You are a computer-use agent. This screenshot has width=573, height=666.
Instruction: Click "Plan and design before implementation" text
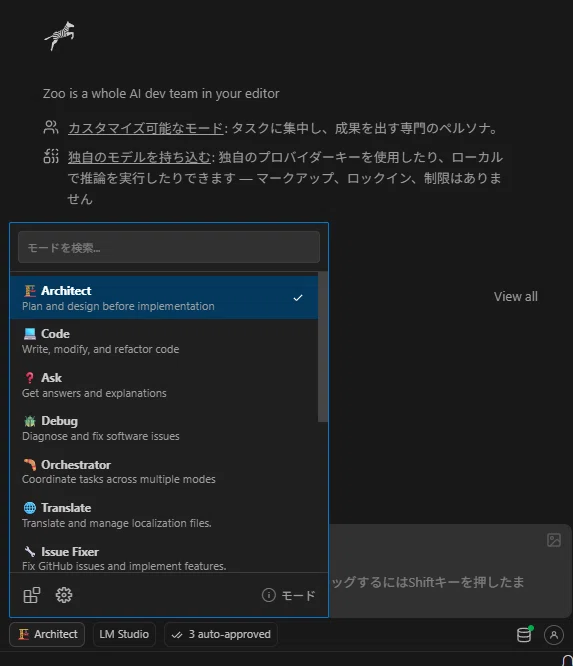pos(118,306)
